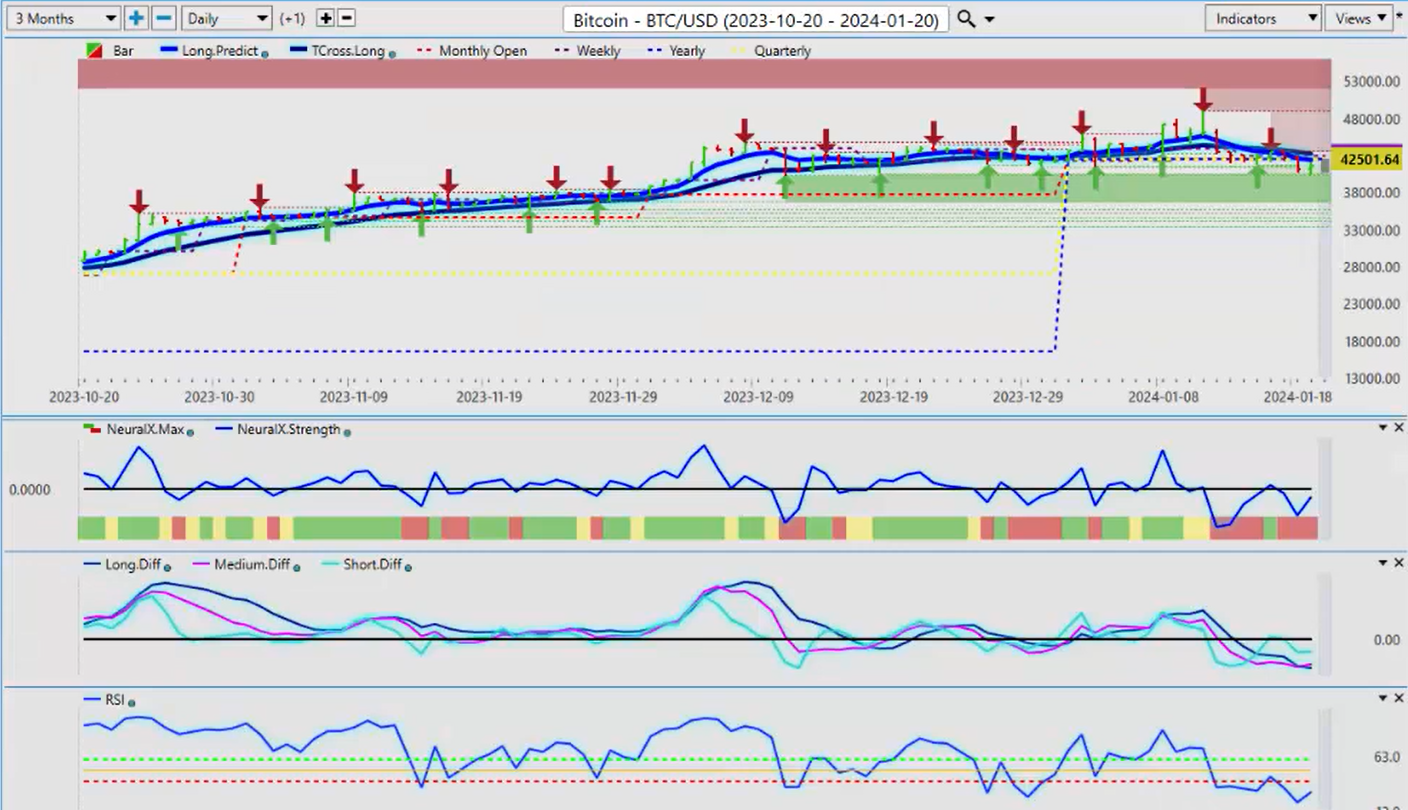The width and height of the screenshot is (1408, 810).
Task: Close the Long/Medium/Short Diff panel
Action: (1399, 563)
